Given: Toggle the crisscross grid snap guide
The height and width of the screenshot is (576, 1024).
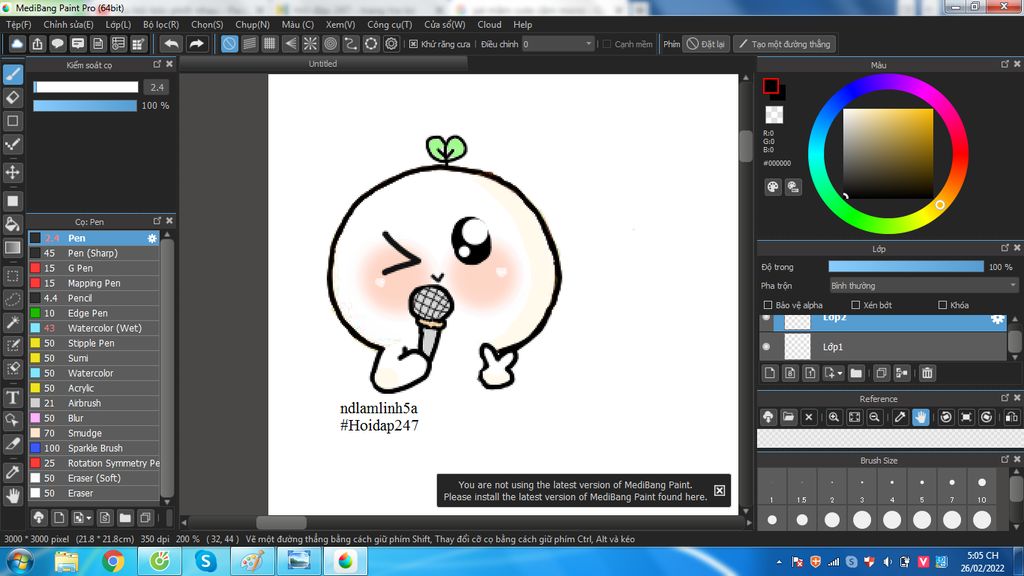Looking at the screenshot, I should tap(270, 44).
